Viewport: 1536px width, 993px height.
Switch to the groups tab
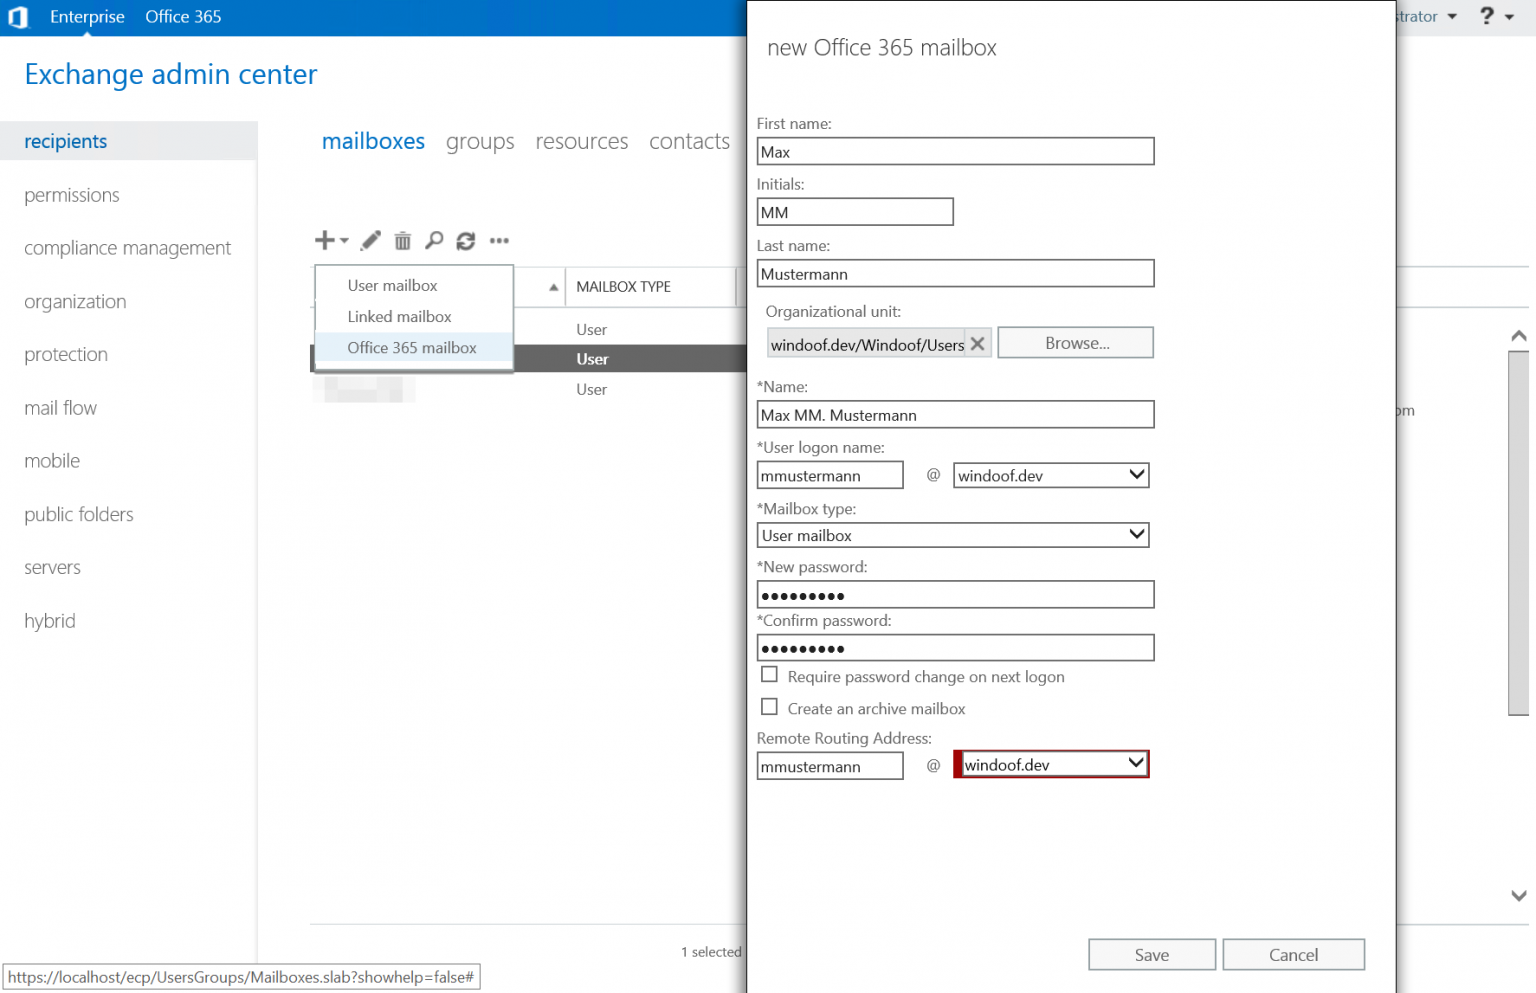click(480, 141)
